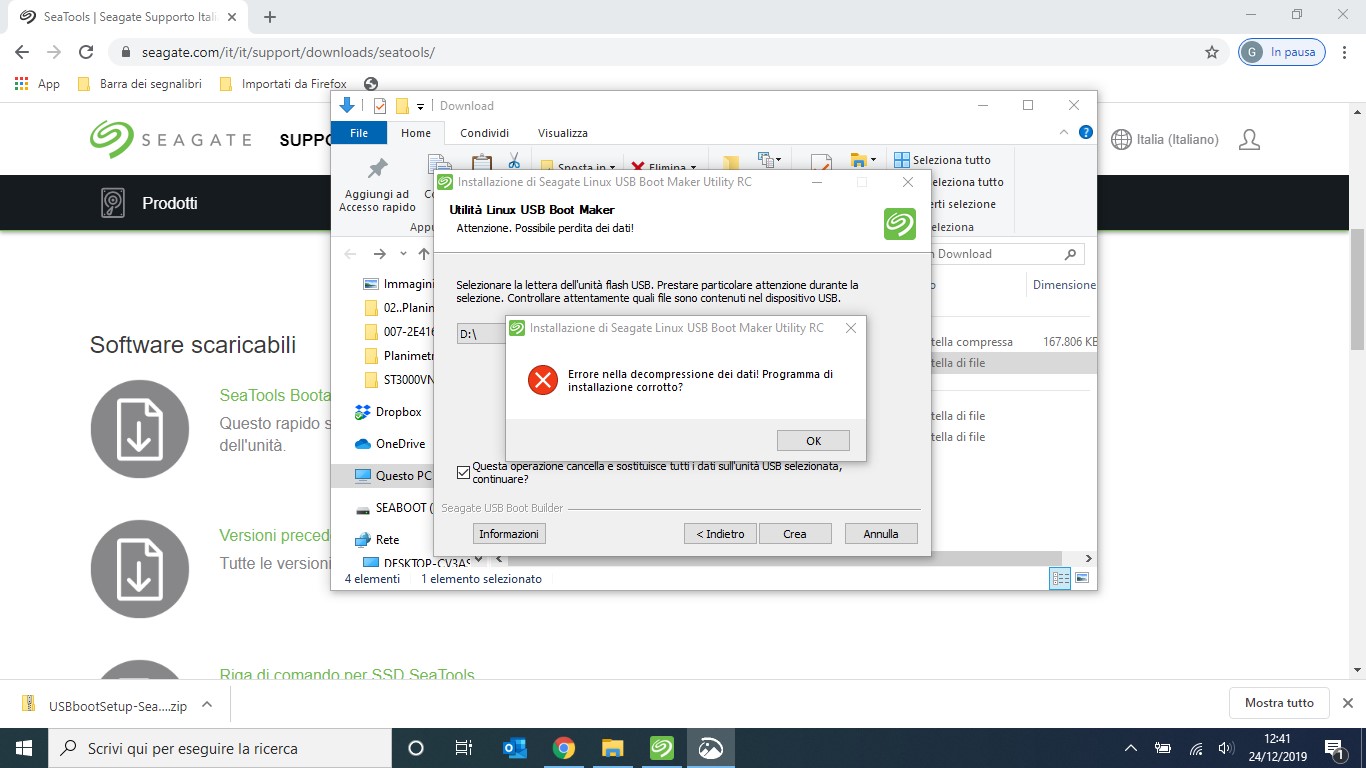Expand options for downloaded USBbootSetup zip

[x=207, y=704]
